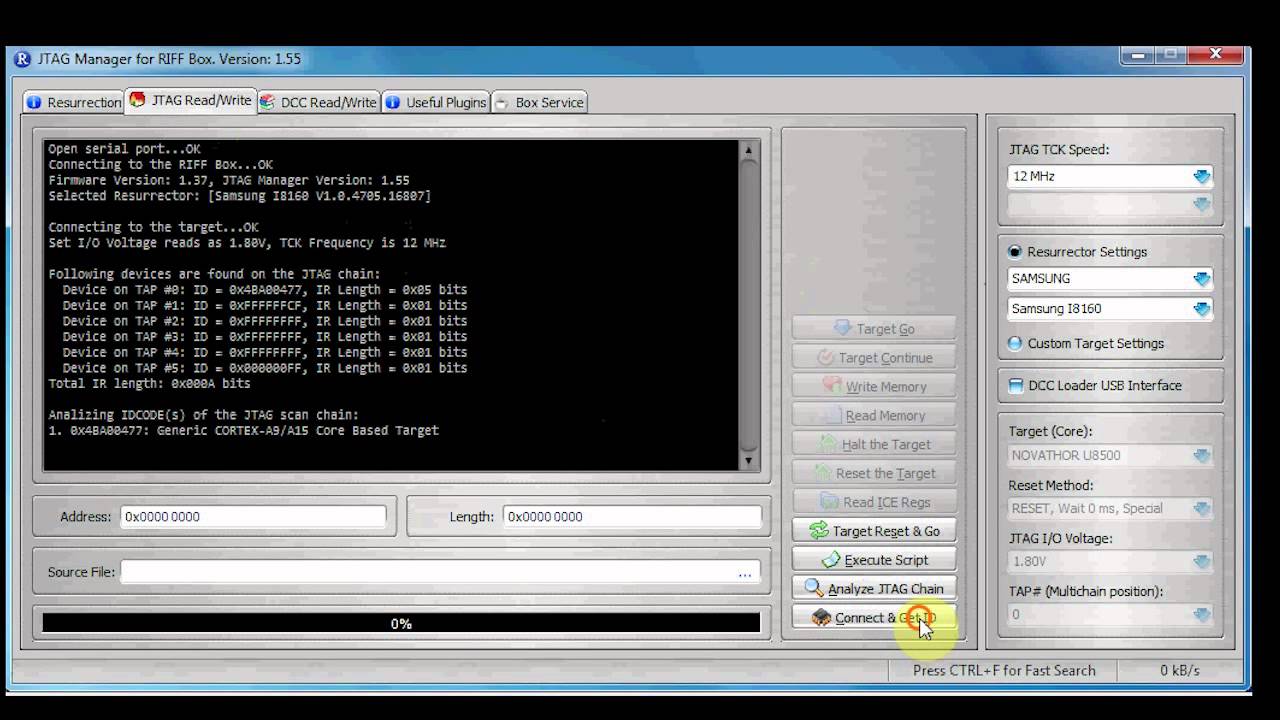Click the Useful Plugins tab info icon
This screenshot has width=1280, height=720.
tap(393, 102)
